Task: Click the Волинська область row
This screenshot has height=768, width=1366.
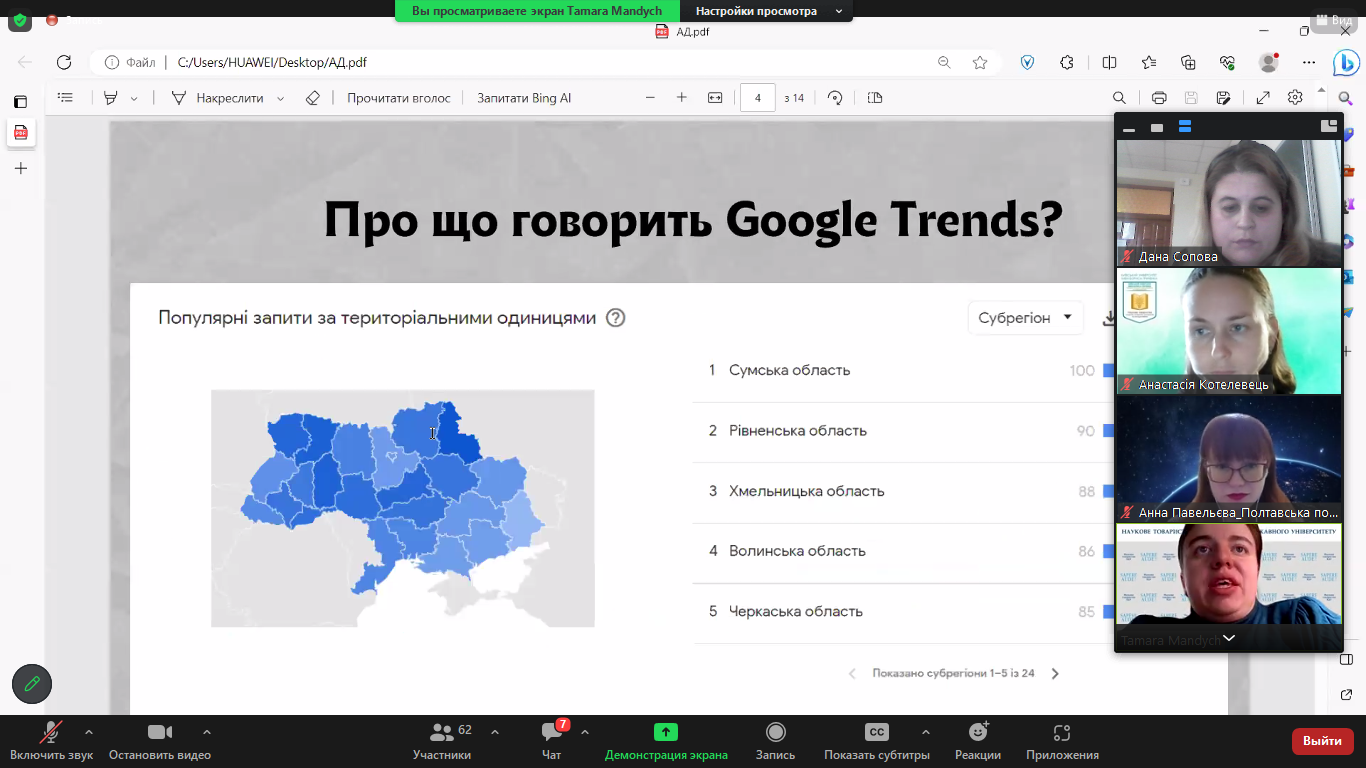Action: pyautogui.click(x=904, y=551)
